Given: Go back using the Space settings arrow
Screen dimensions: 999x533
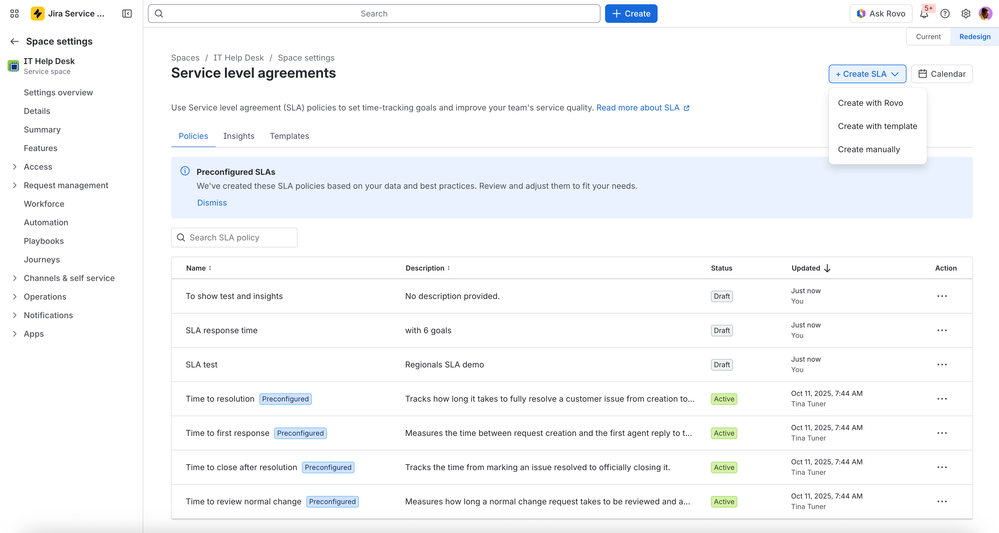Looking at the screenshot, I should 14,41.
